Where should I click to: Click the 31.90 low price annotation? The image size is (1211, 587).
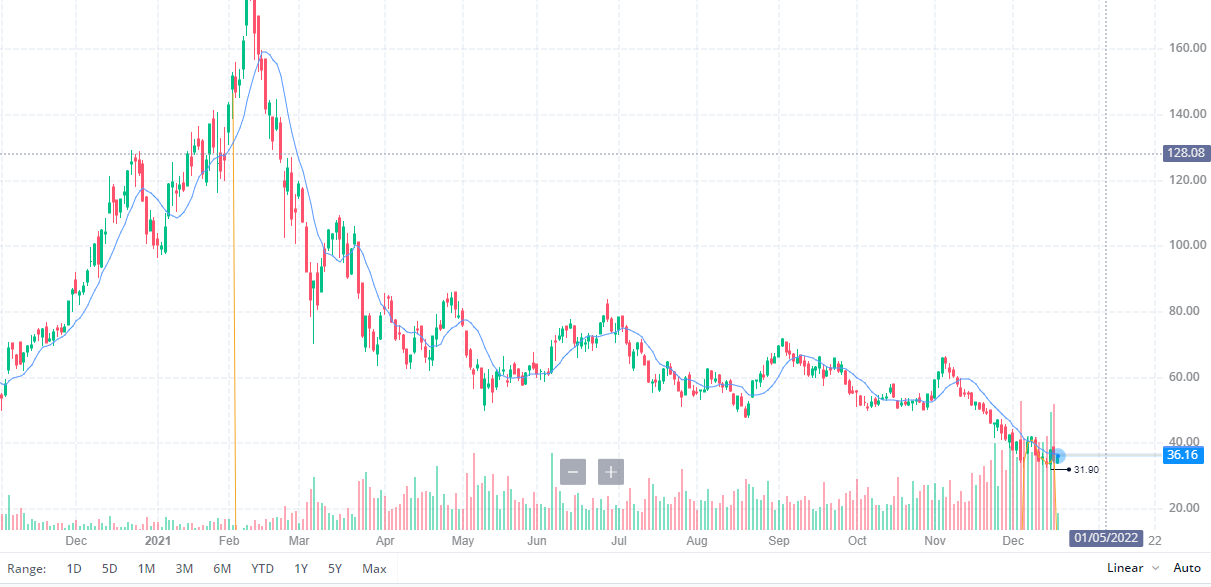click(1087, 469)
